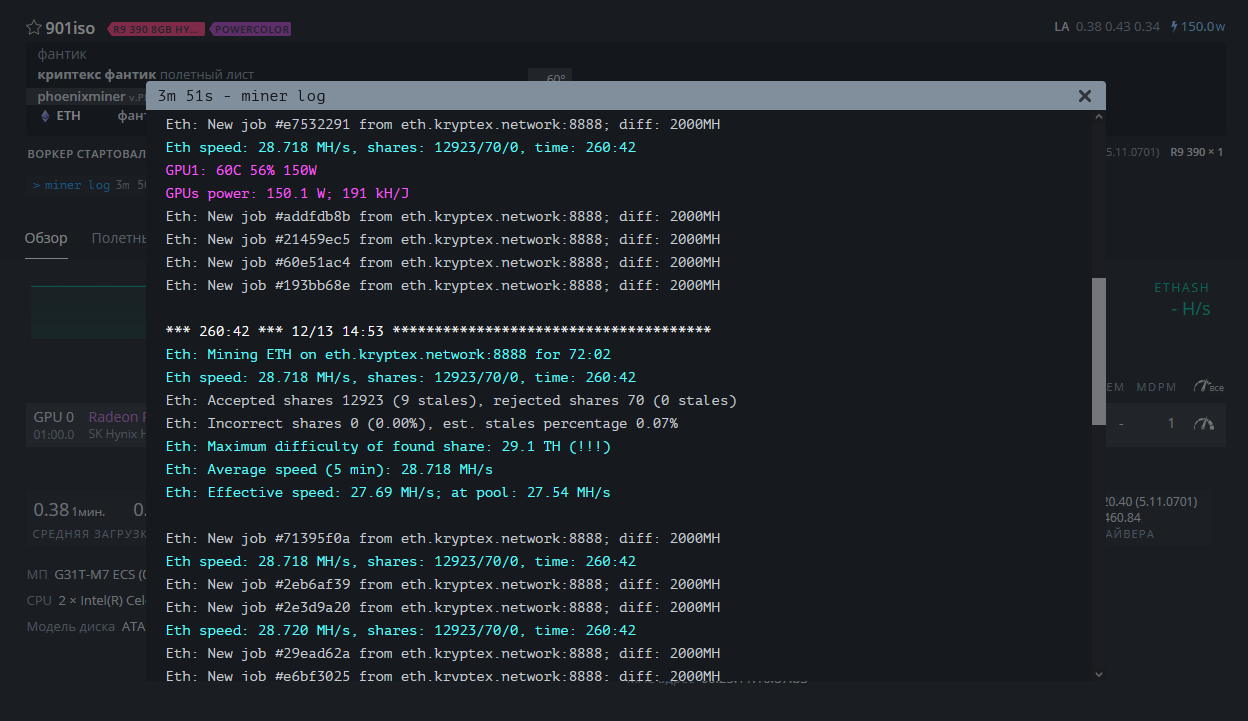Click log line "Accepted shares 12923 (9 stales)"
The height and width of the screenshot is (721, 1248).
pos(451,401)
